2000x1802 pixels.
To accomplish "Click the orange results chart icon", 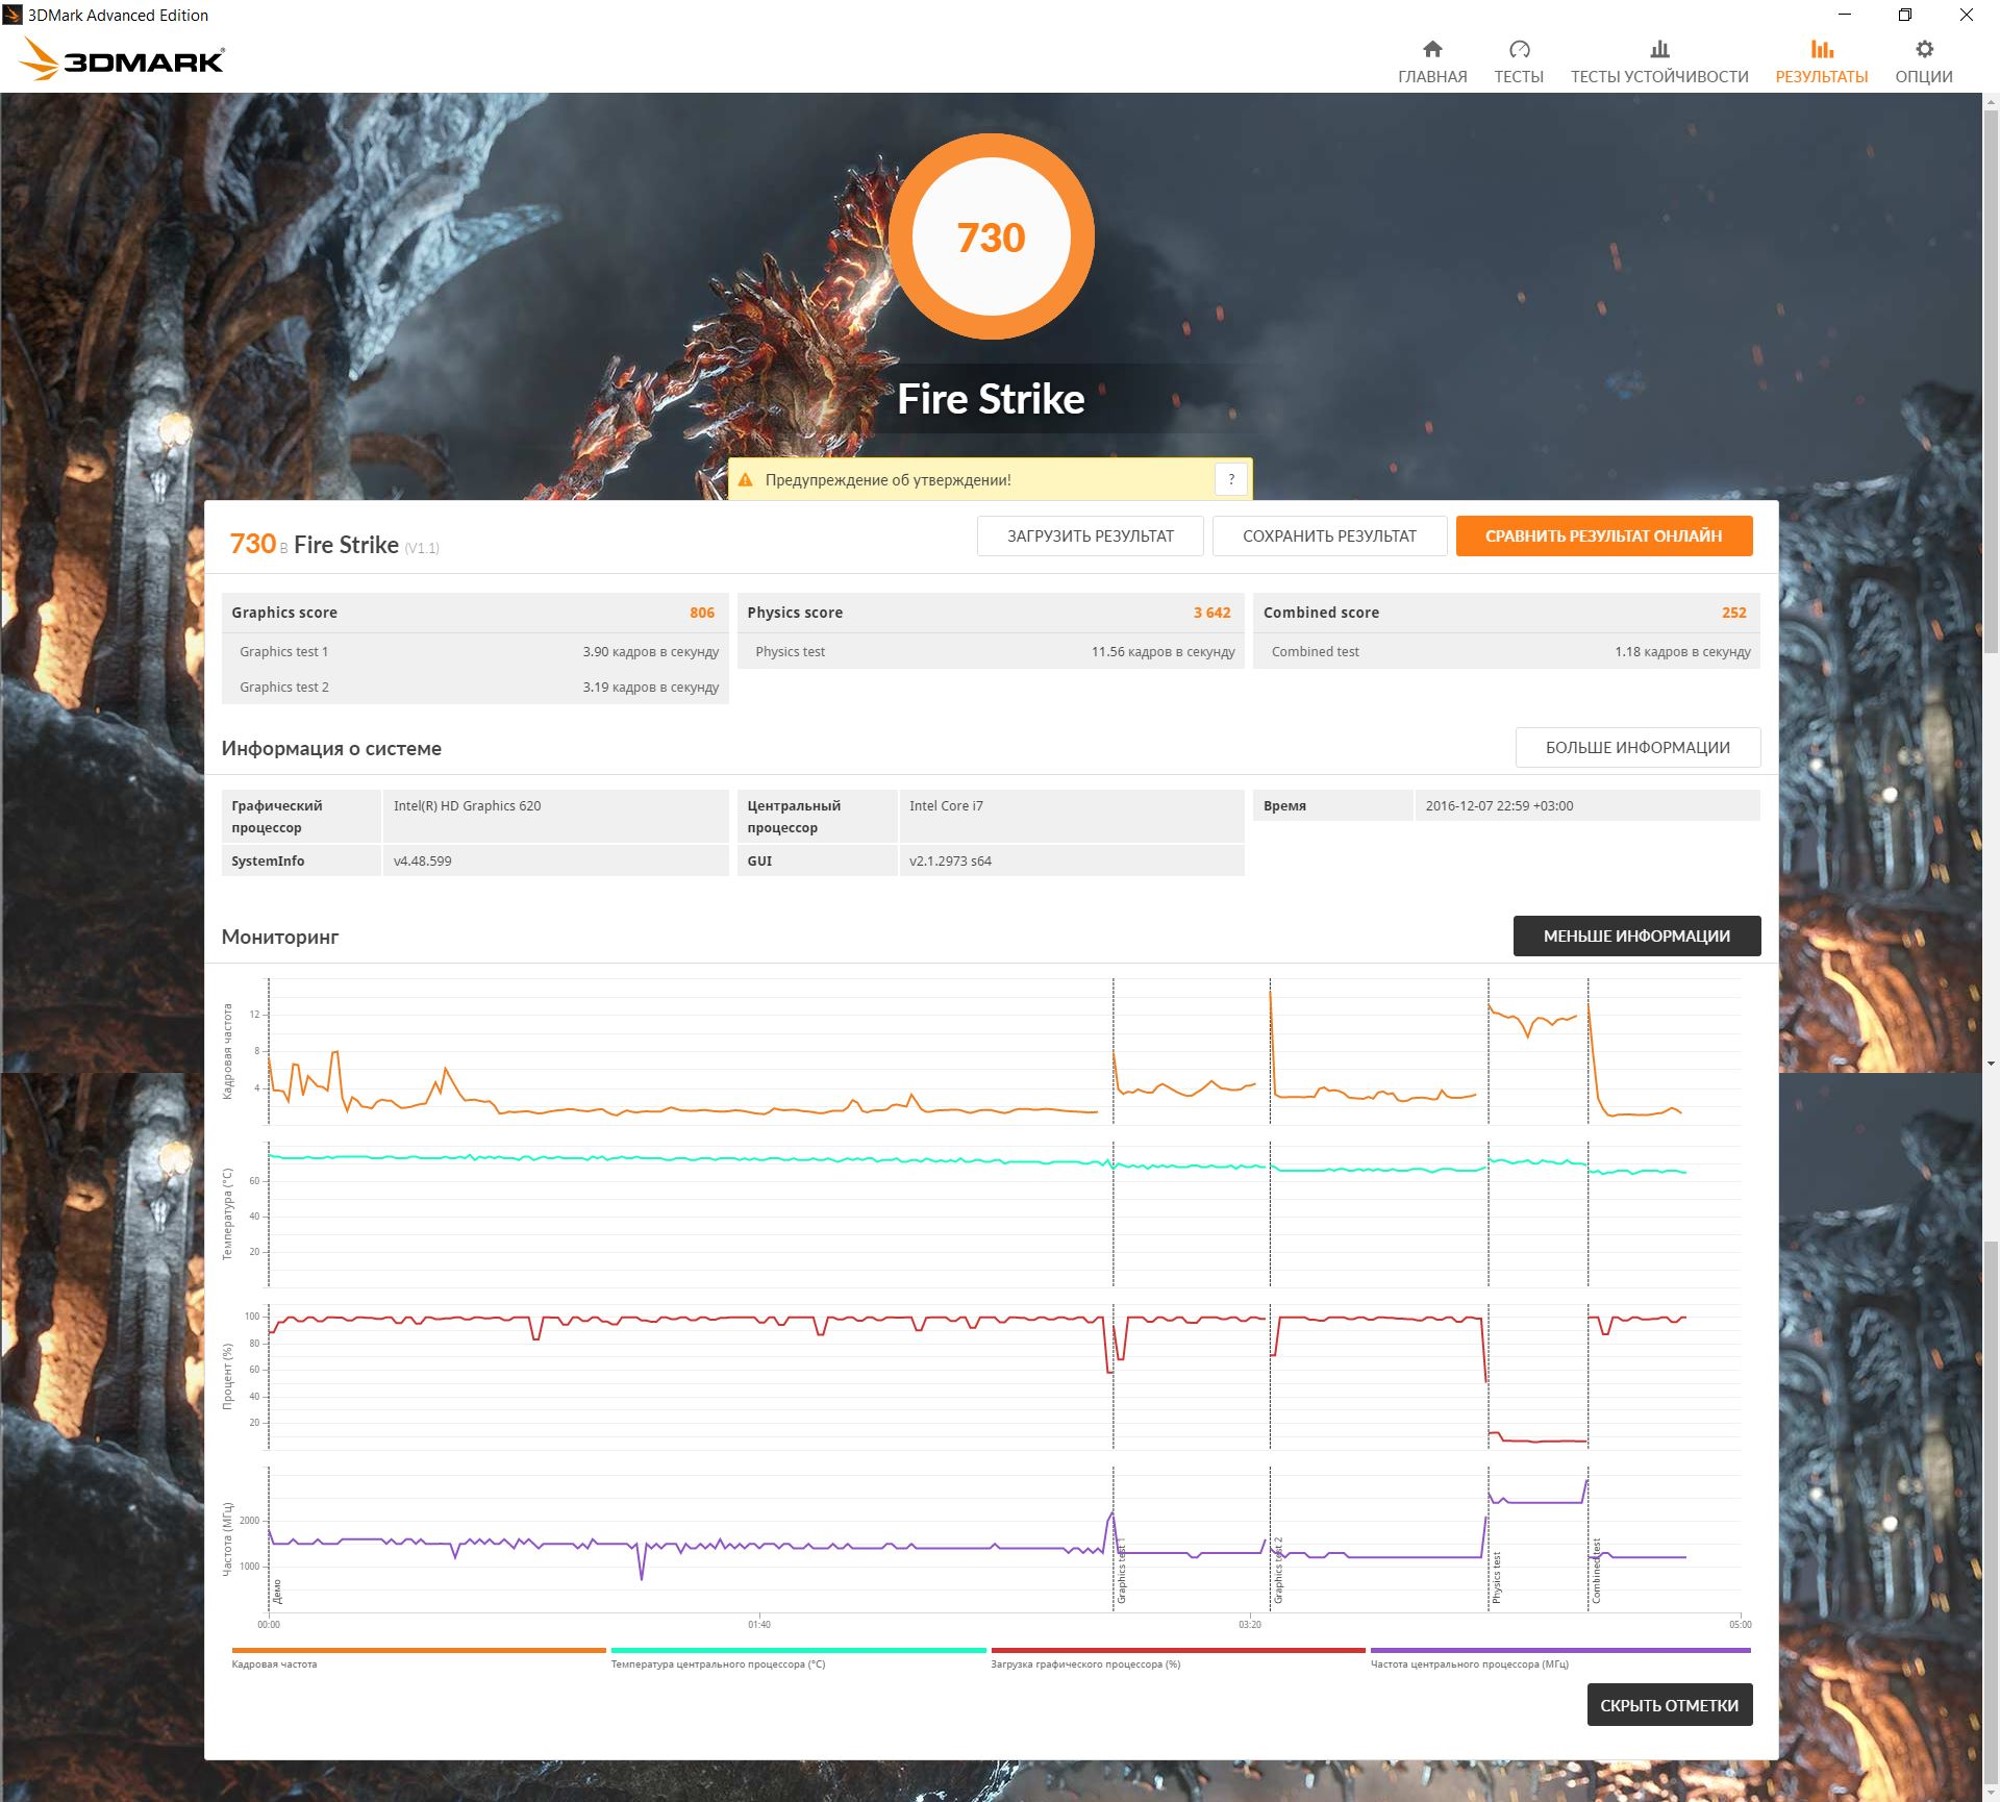I will (1822, 49).
